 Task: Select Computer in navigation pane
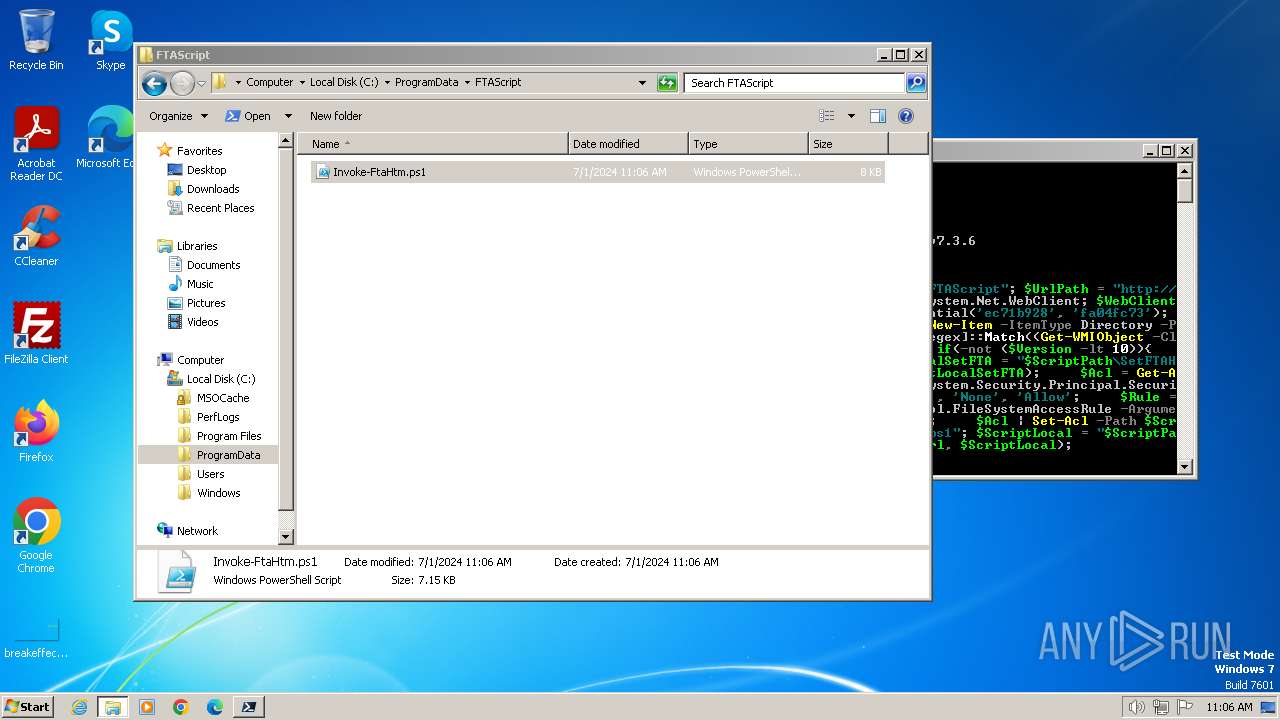coord(200,360)
